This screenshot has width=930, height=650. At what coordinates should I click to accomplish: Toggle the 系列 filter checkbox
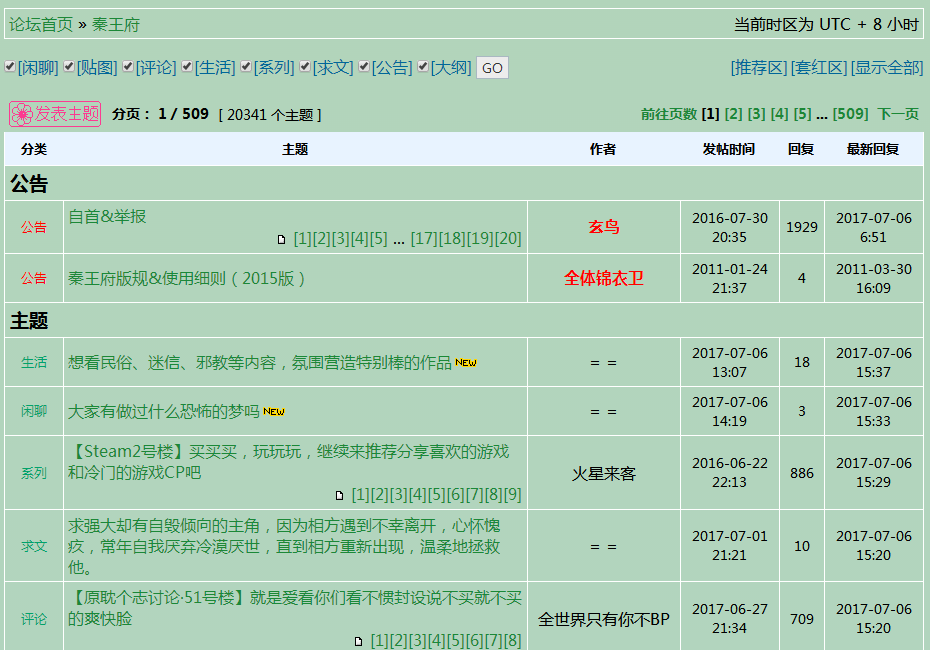coord(246,66)
